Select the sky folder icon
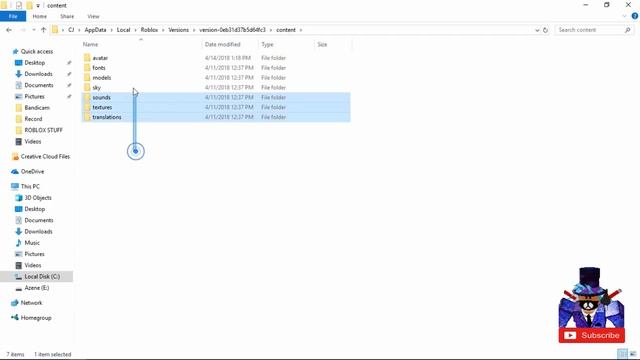Image resolution: width=640 pixels, height=360 pixels. [87, 87]
